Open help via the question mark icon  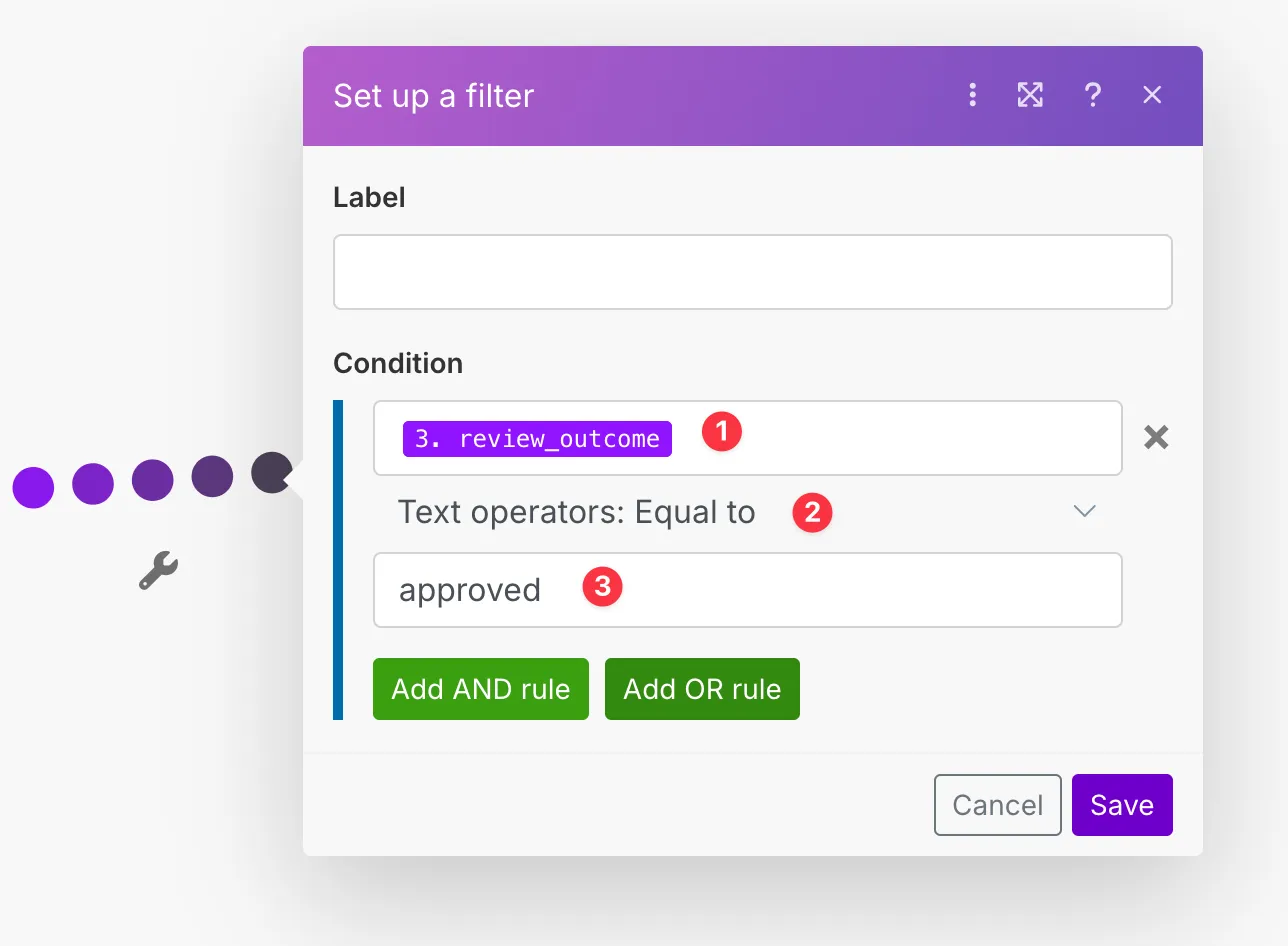pyautogui.click(x=1093, y=95)
